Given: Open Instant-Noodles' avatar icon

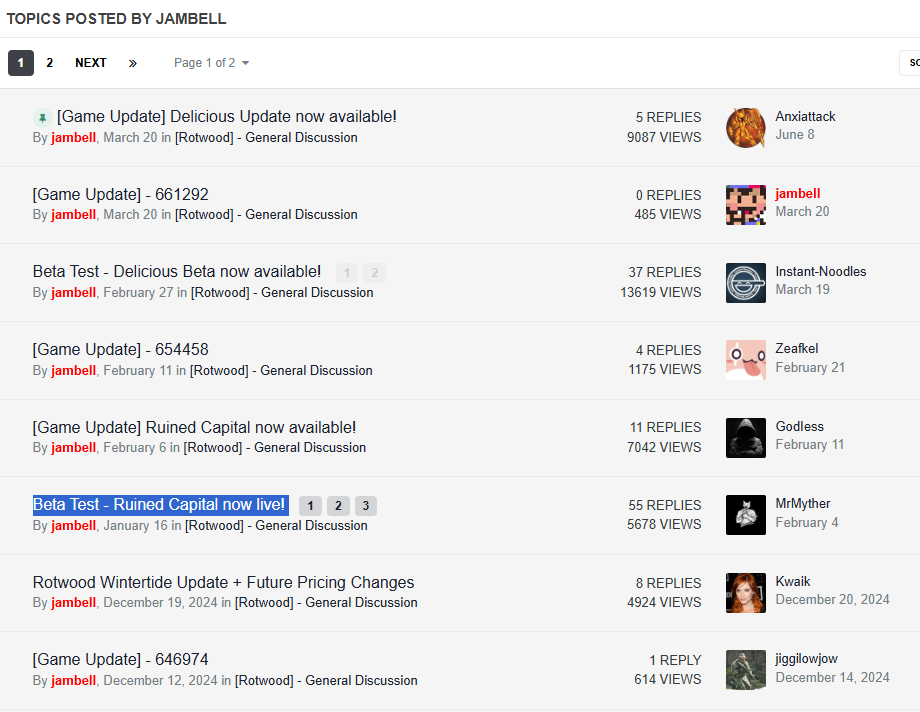Looking at the screenshot, I should [745, 282].
